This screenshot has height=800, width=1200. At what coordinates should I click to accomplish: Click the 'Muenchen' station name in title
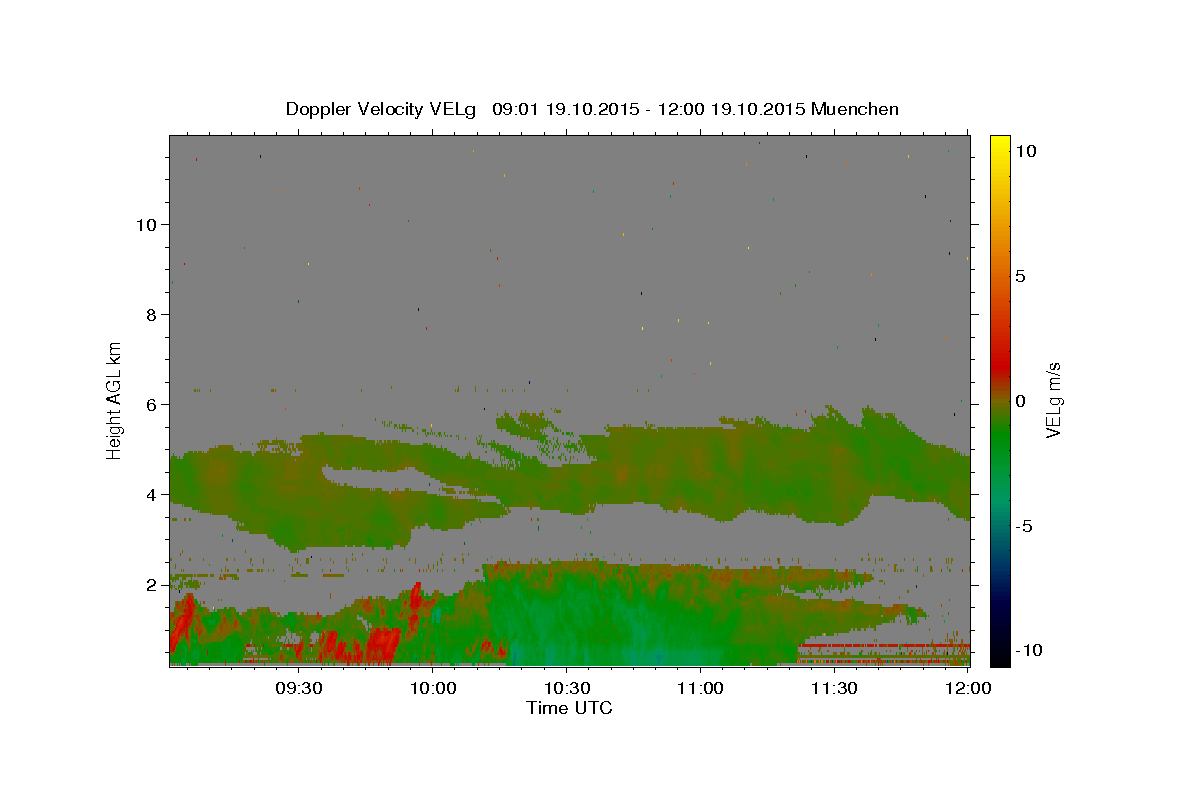pos(855,109)
